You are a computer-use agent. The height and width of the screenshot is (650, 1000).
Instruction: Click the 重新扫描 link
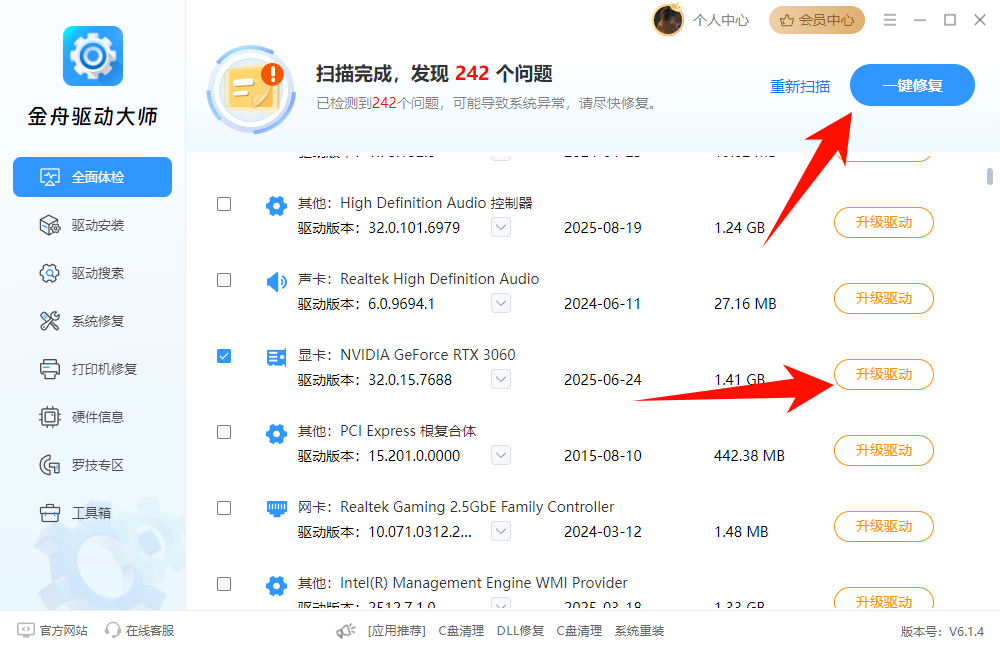click(800, 86)
